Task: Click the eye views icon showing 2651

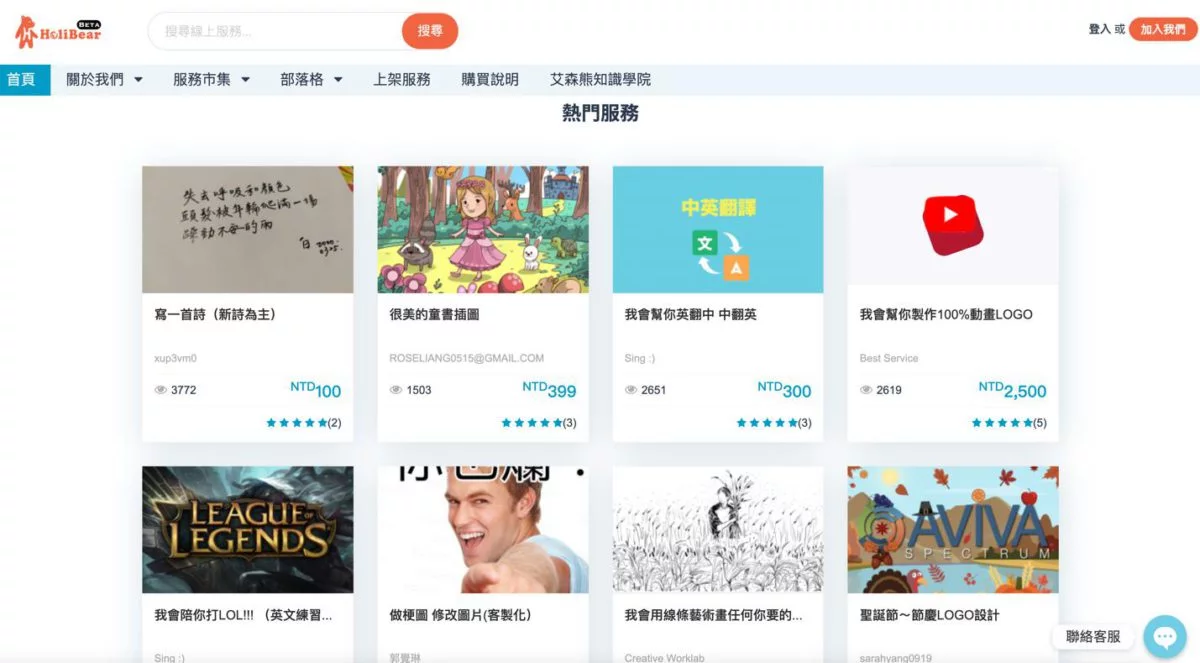Action: (x=630, y=390)
